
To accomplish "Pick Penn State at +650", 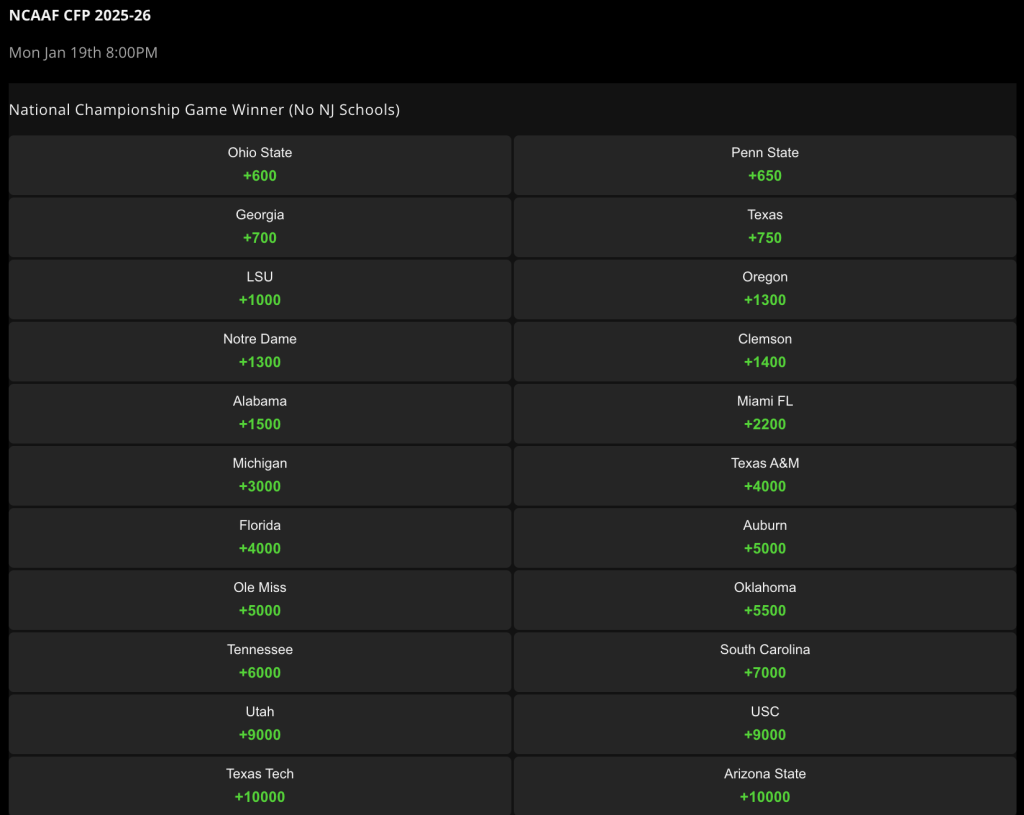I will 765,165.
